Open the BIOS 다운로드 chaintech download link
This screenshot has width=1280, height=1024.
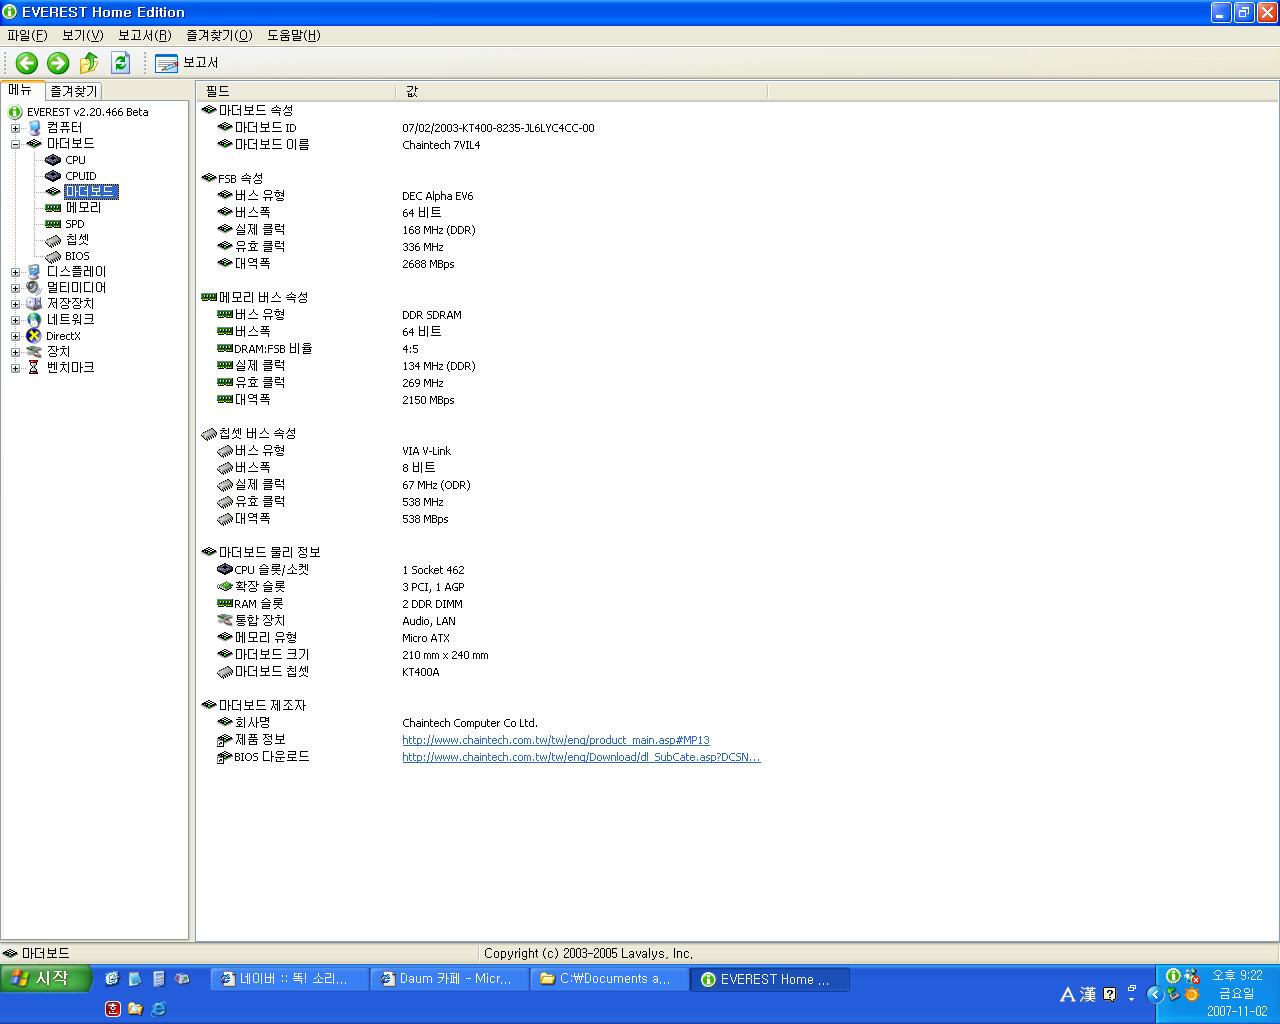point(581,757)
